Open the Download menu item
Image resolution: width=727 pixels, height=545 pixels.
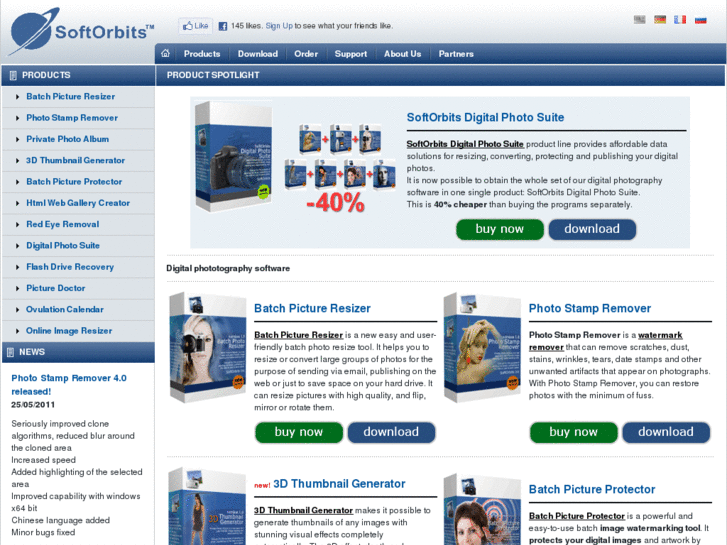click(258, 54)
